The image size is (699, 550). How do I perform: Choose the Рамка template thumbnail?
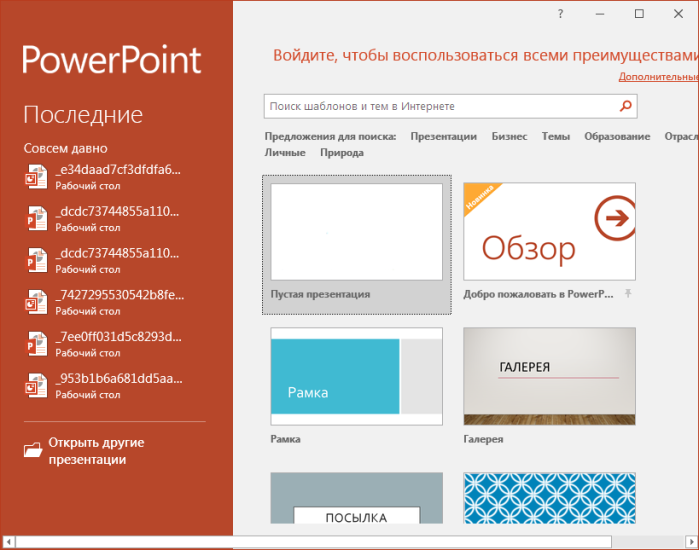click(x=357, y=376)
